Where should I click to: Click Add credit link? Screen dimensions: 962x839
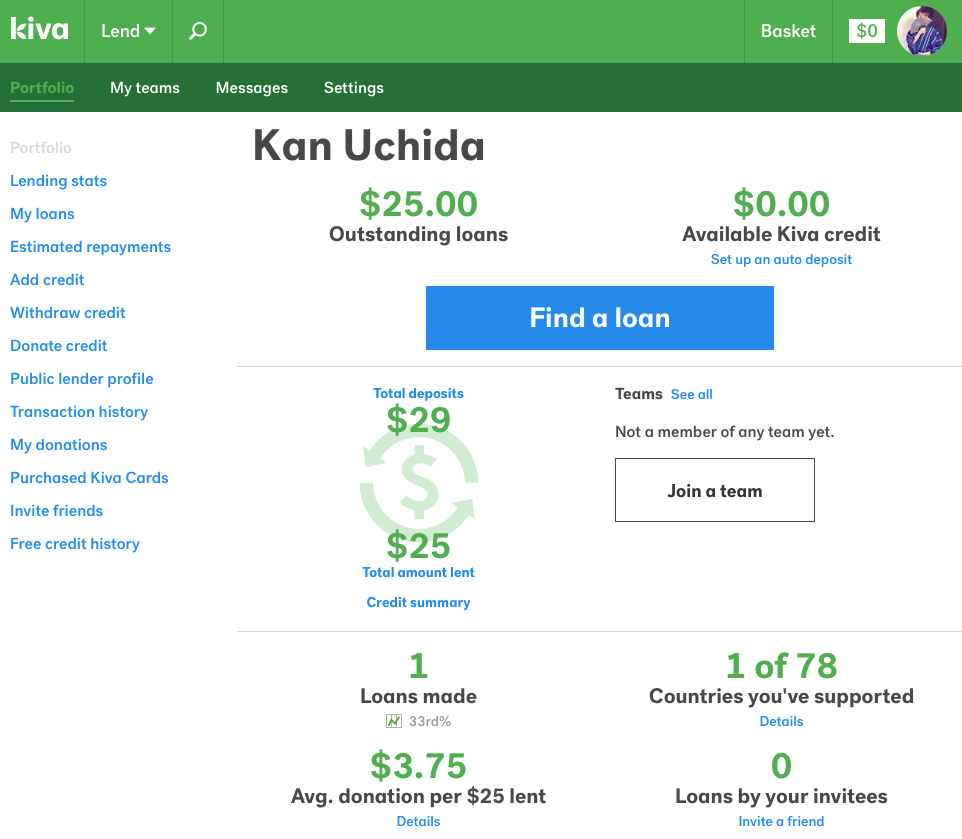tap(47, 280)
